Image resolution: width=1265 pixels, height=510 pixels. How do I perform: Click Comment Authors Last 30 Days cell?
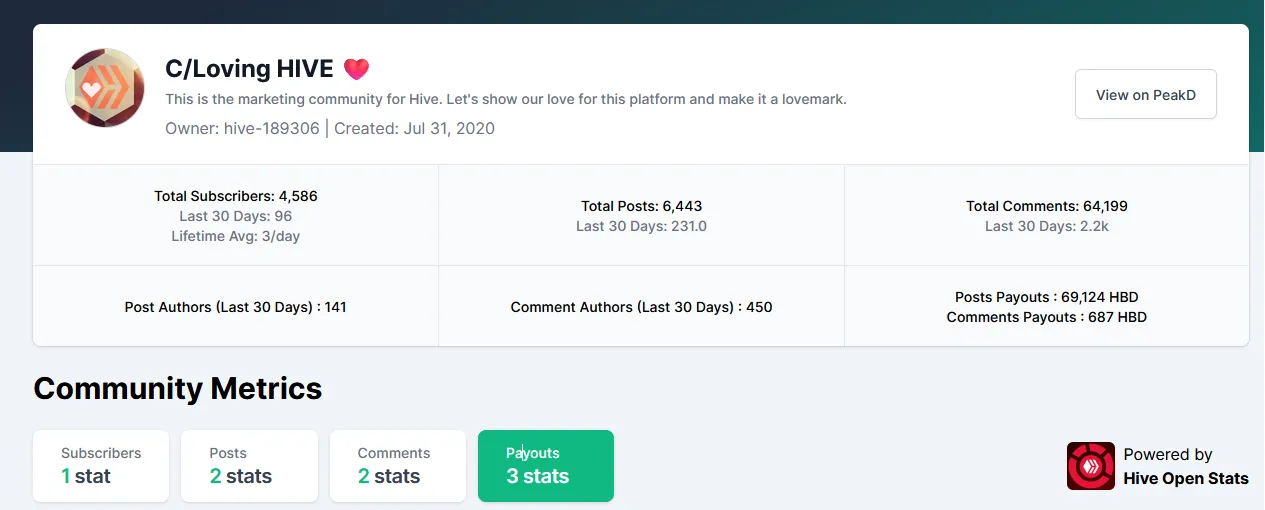(x=641, y=307)
